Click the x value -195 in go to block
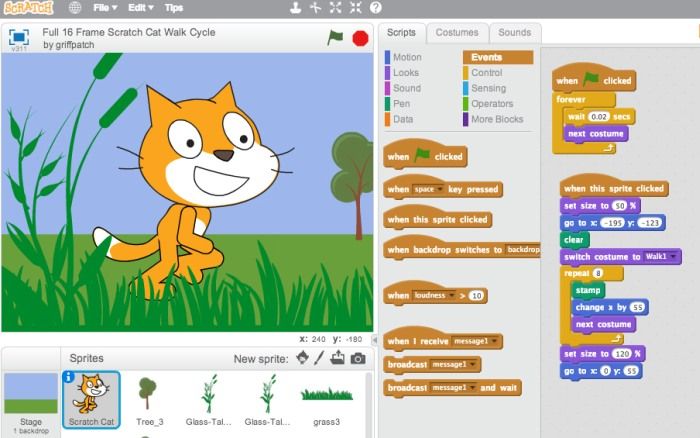This screenshot has height=438, width=700. click(x=612, y=223)
